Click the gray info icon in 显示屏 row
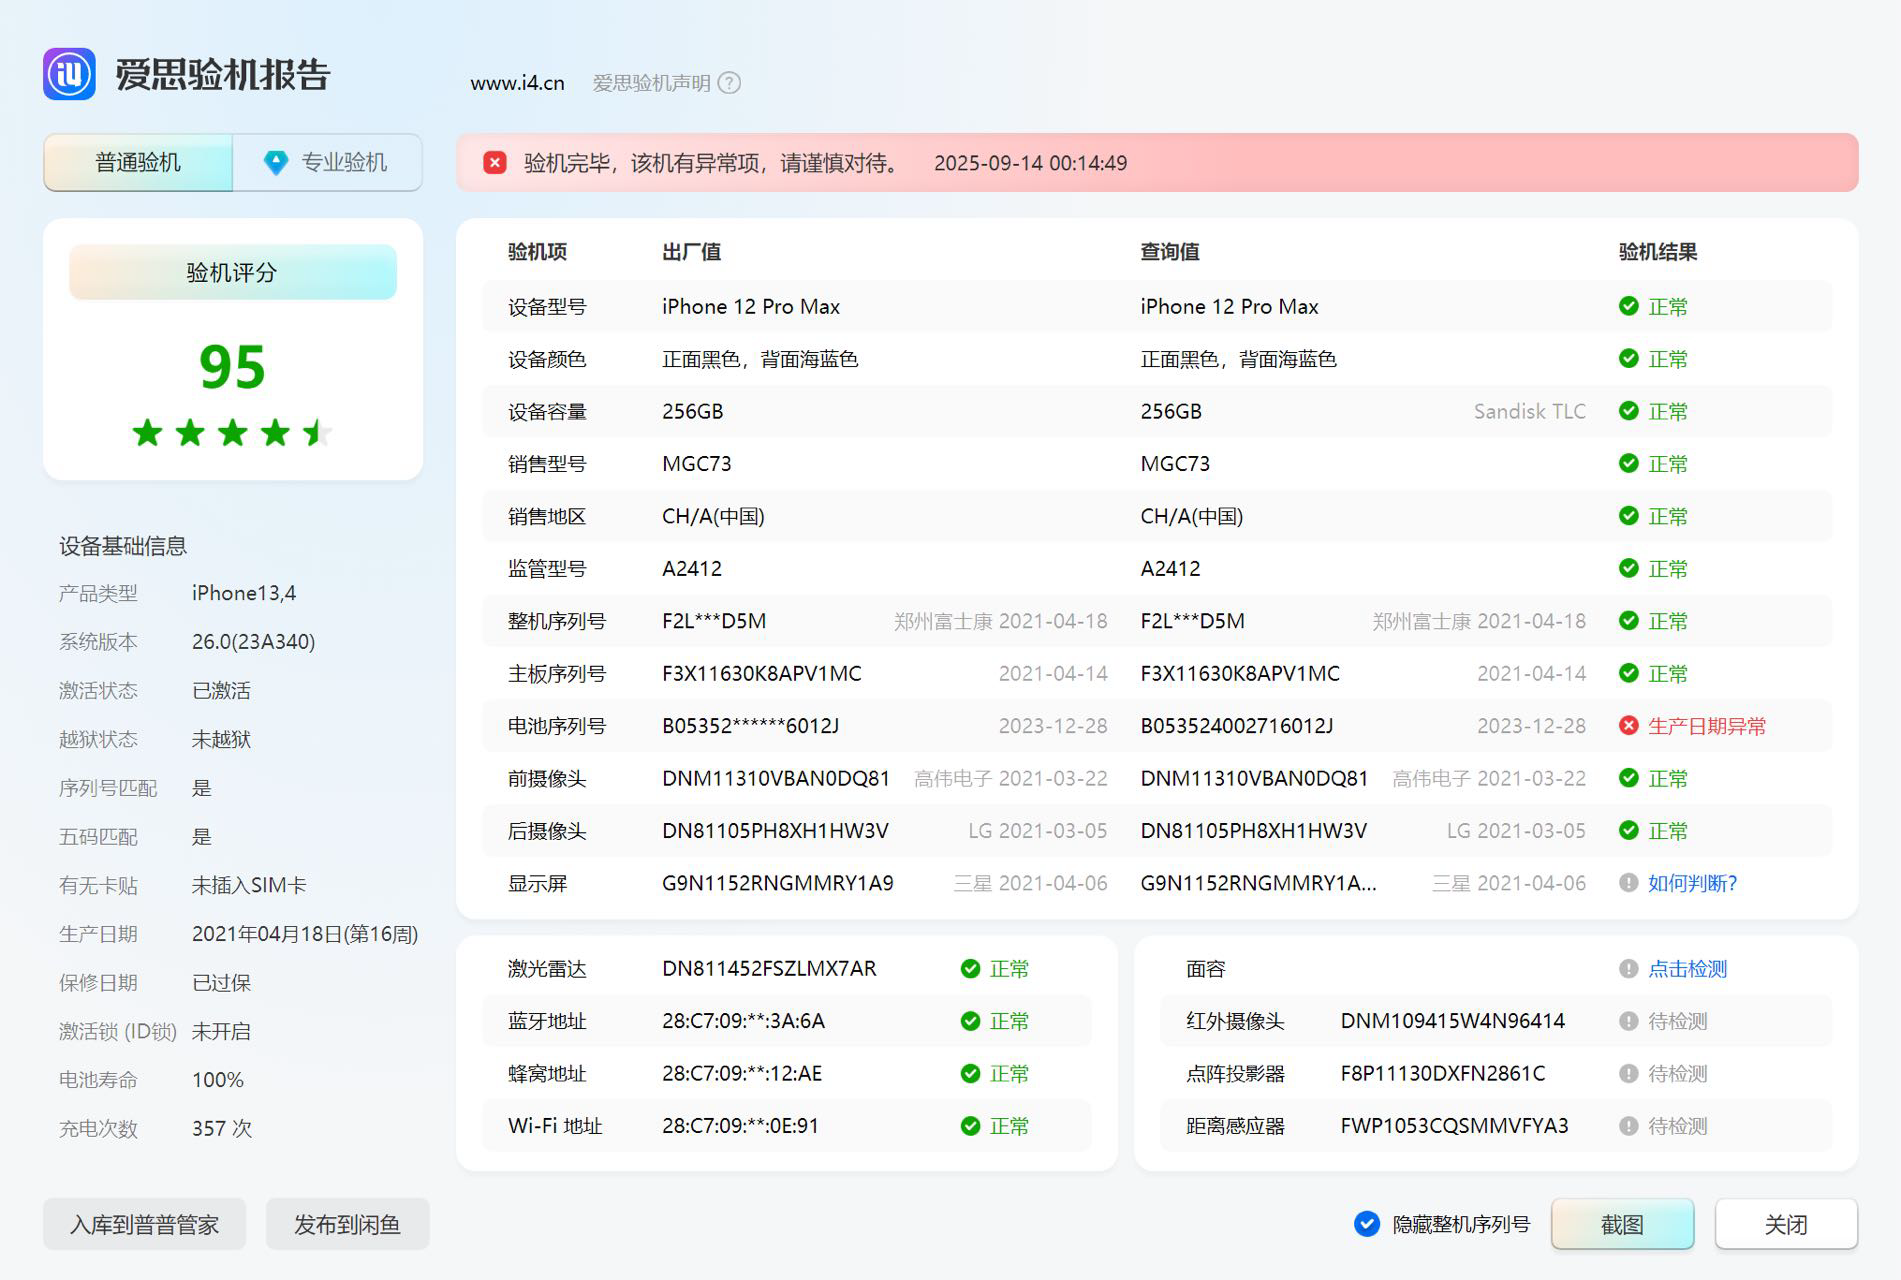 pyautogui.click(x=1628, y=883)
